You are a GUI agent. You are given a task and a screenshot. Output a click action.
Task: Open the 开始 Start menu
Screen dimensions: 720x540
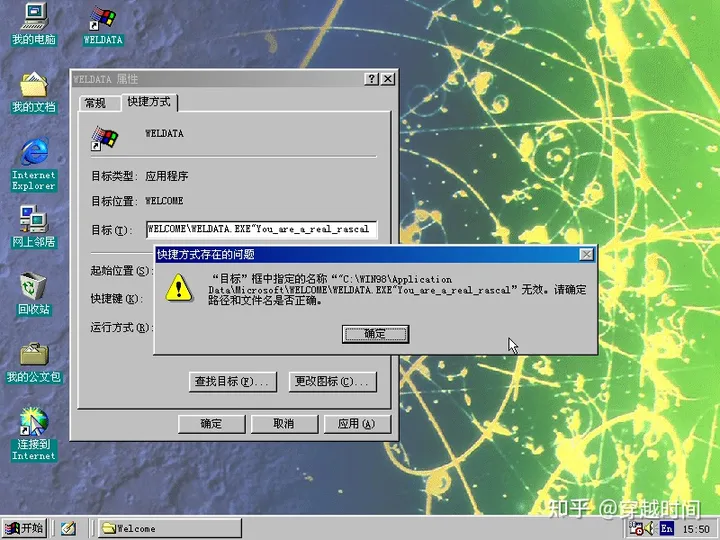point(24,528)
